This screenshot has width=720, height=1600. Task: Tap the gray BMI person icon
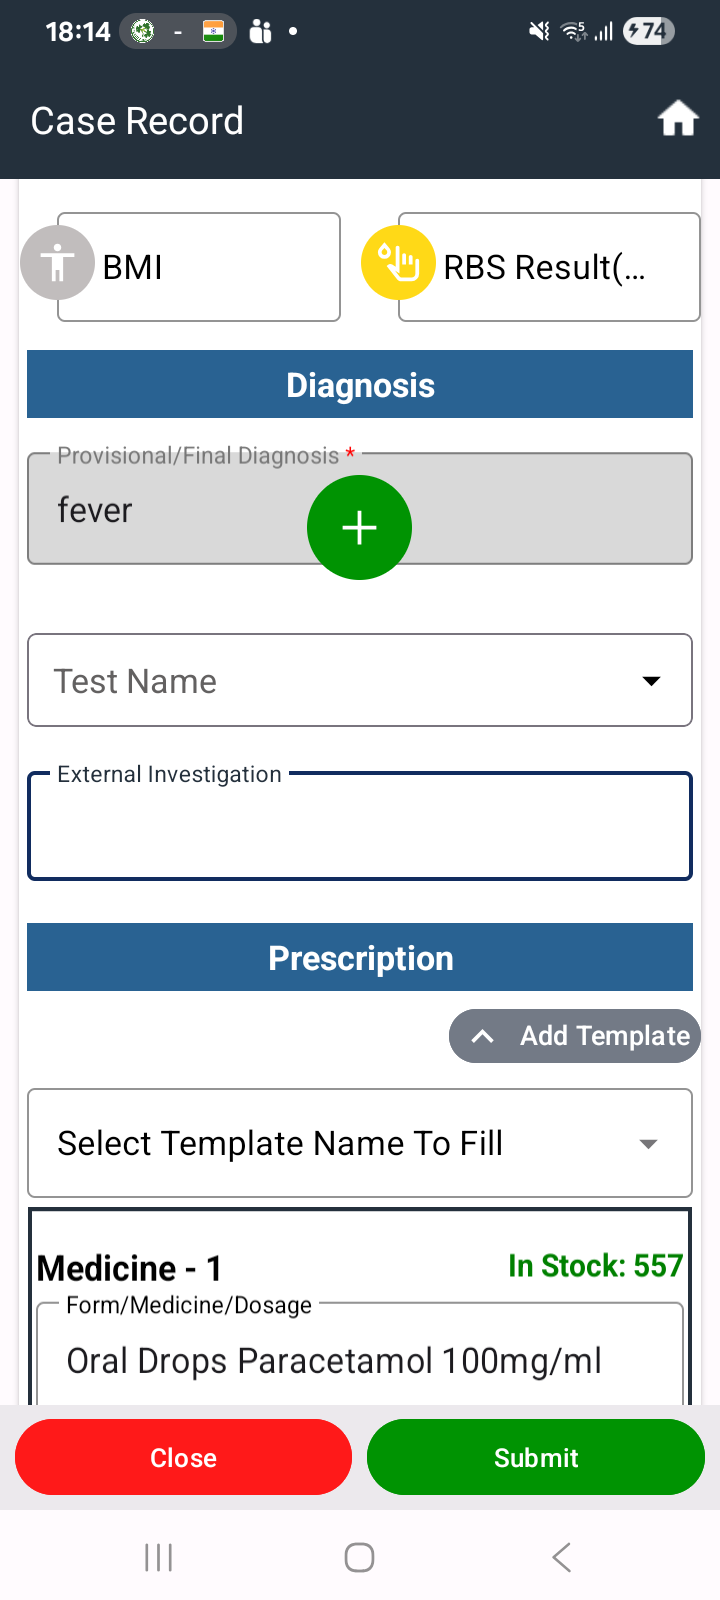(x=58, y=263)
